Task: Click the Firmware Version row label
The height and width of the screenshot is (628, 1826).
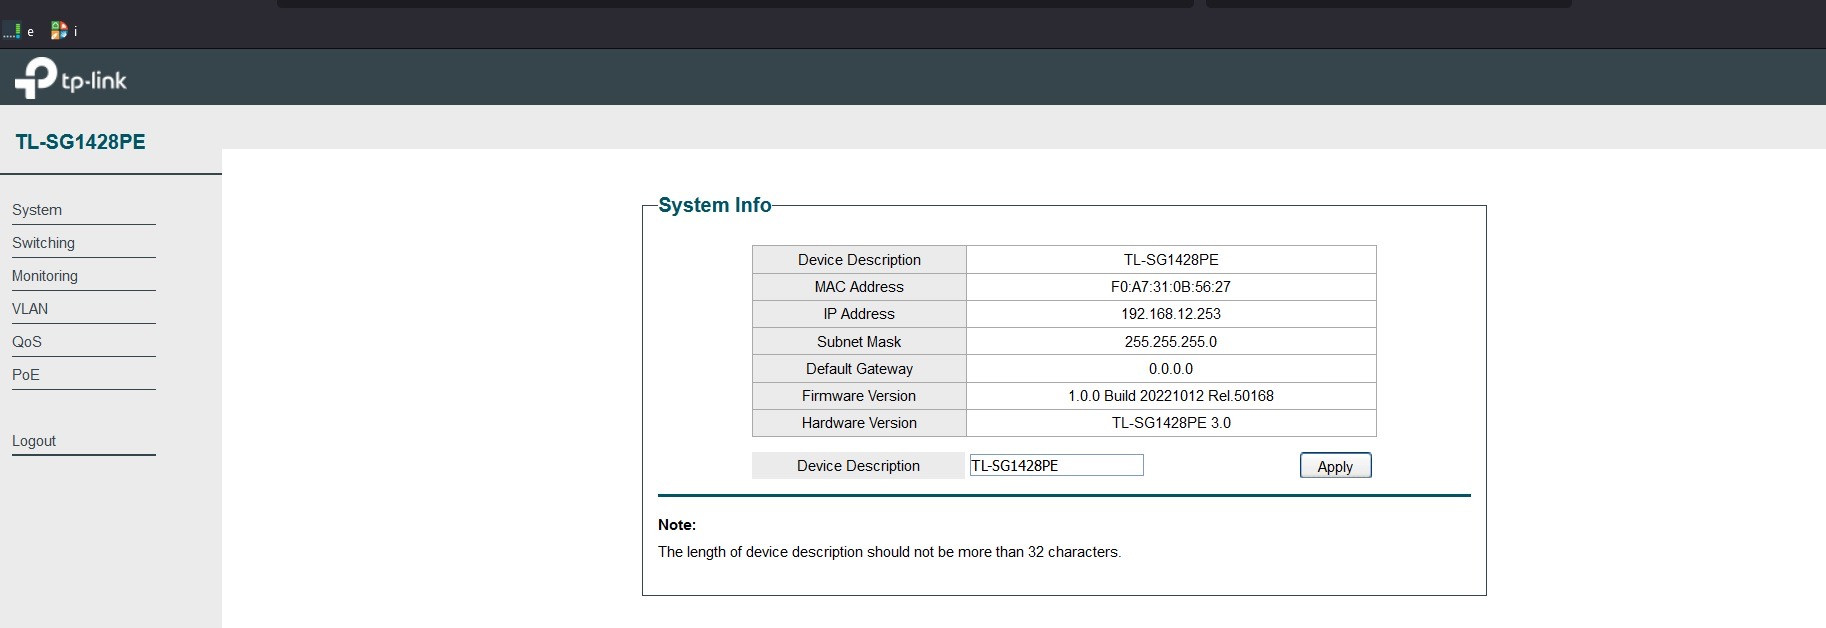Action: point(859,396)
